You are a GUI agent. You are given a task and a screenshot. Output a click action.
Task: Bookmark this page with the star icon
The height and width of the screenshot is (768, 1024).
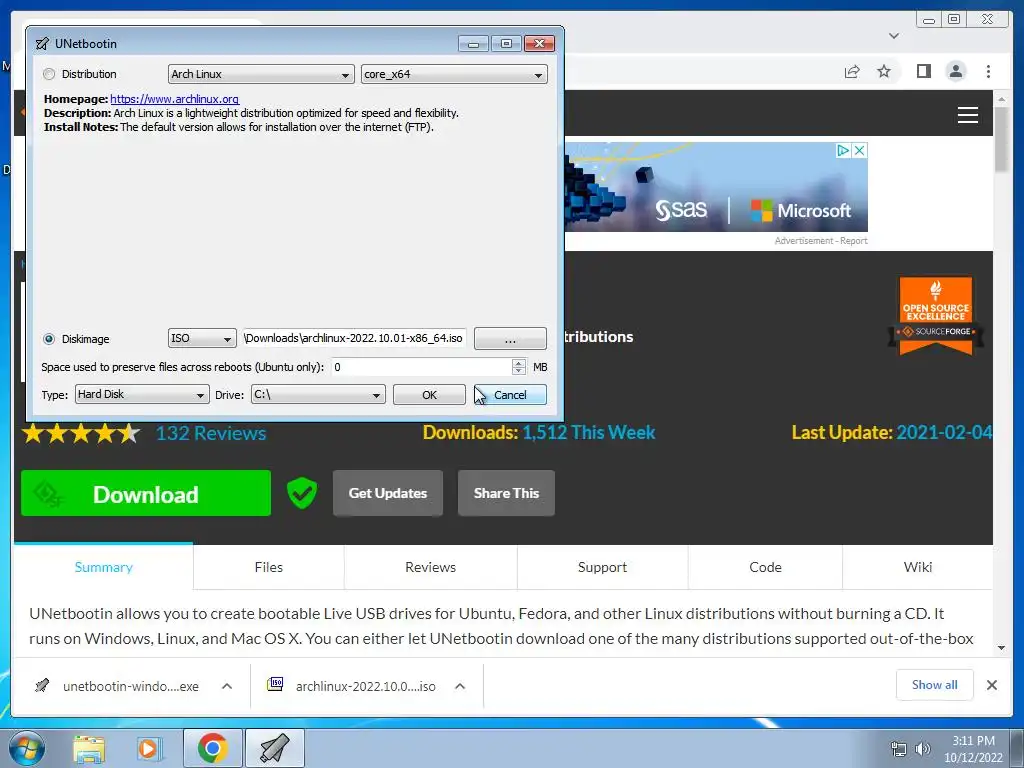(x=884, y=71)
